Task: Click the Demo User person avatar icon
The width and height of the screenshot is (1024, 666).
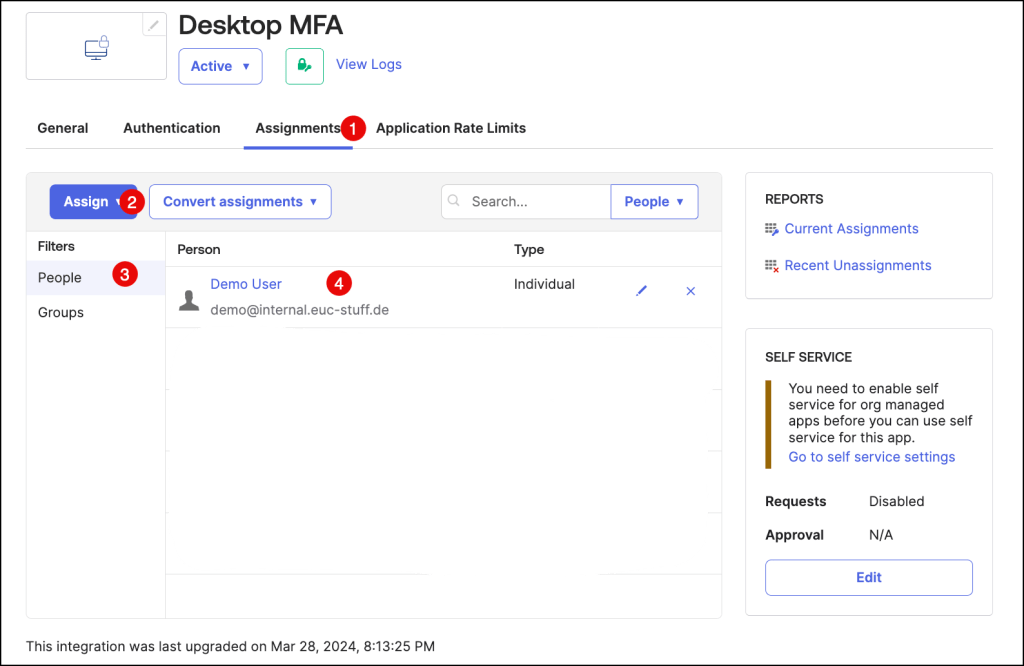Action: click(188, 299)
